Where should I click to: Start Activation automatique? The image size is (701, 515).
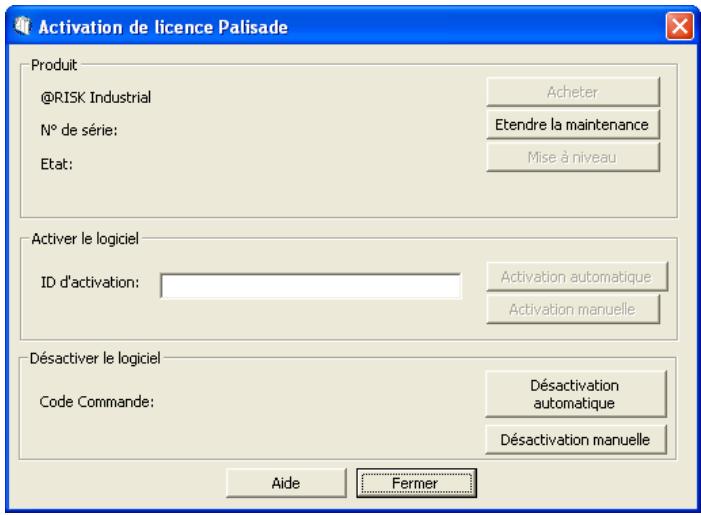point(577,277)
